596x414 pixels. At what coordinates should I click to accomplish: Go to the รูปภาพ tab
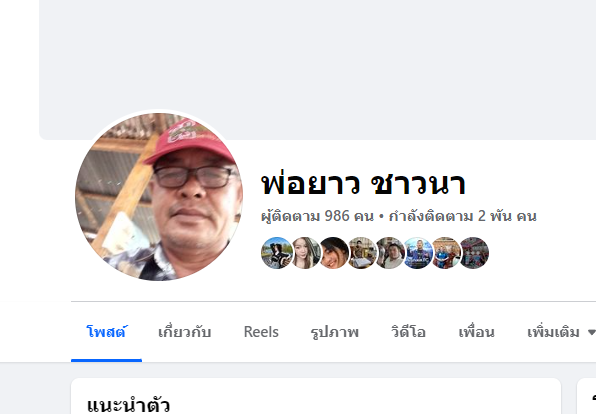tap(334, 332)
